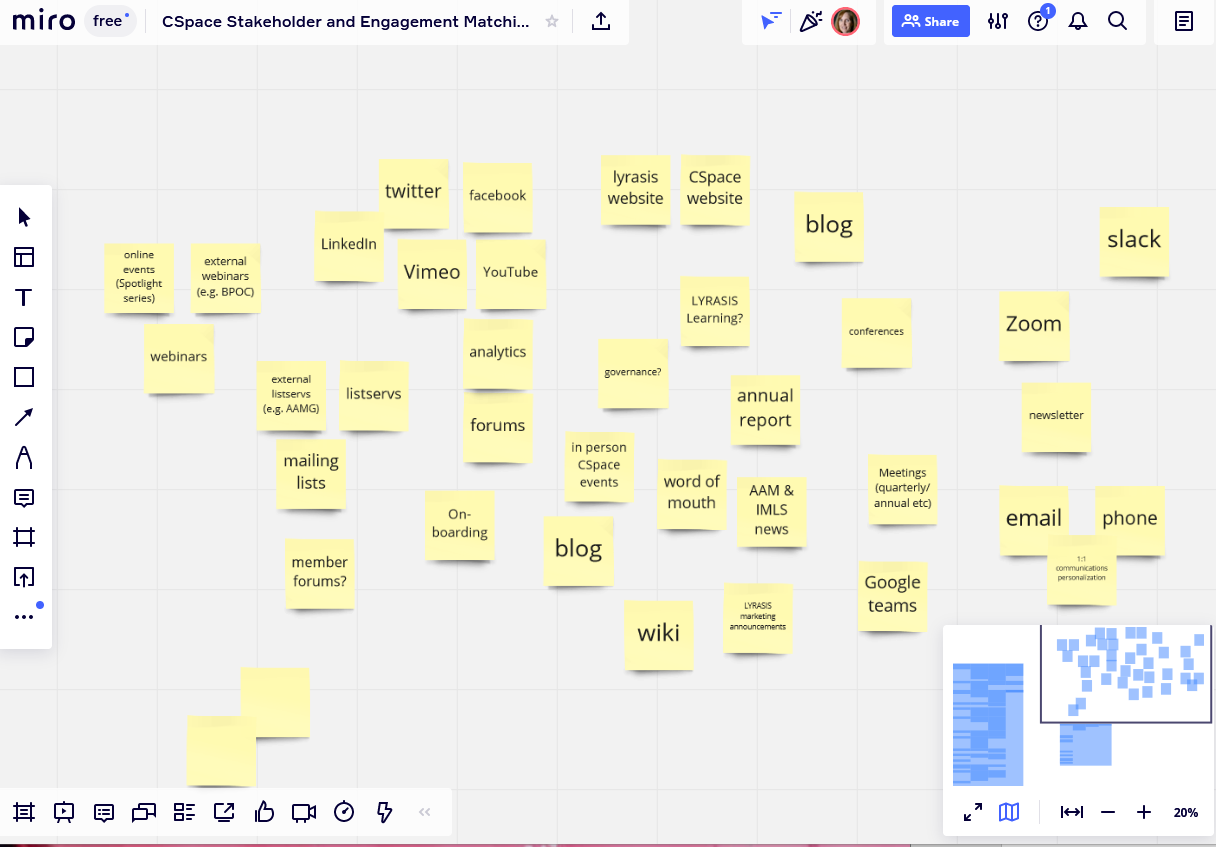1216x847 pixels.
Task: Star the board as favorite
Action: [x=552, y=22]
